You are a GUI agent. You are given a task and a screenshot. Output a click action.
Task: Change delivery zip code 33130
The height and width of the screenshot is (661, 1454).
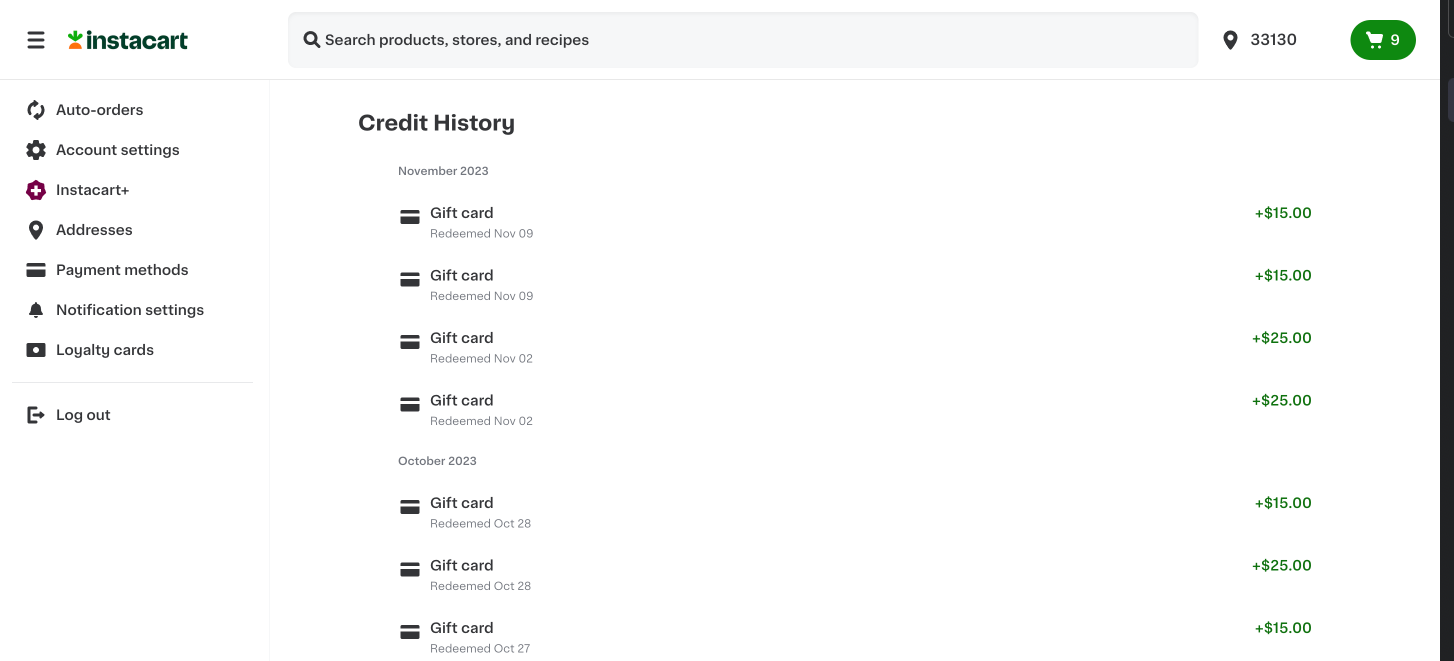click(x=1260, y=40)
